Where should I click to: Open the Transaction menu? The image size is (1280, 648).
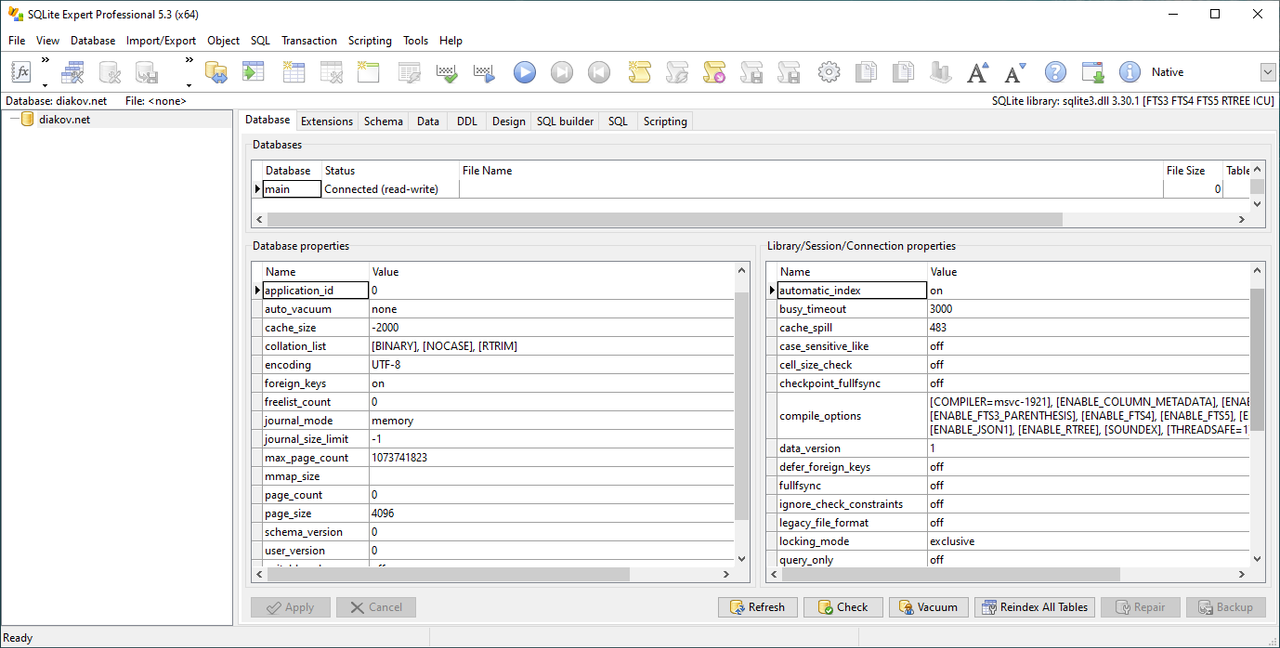(309, 41)
